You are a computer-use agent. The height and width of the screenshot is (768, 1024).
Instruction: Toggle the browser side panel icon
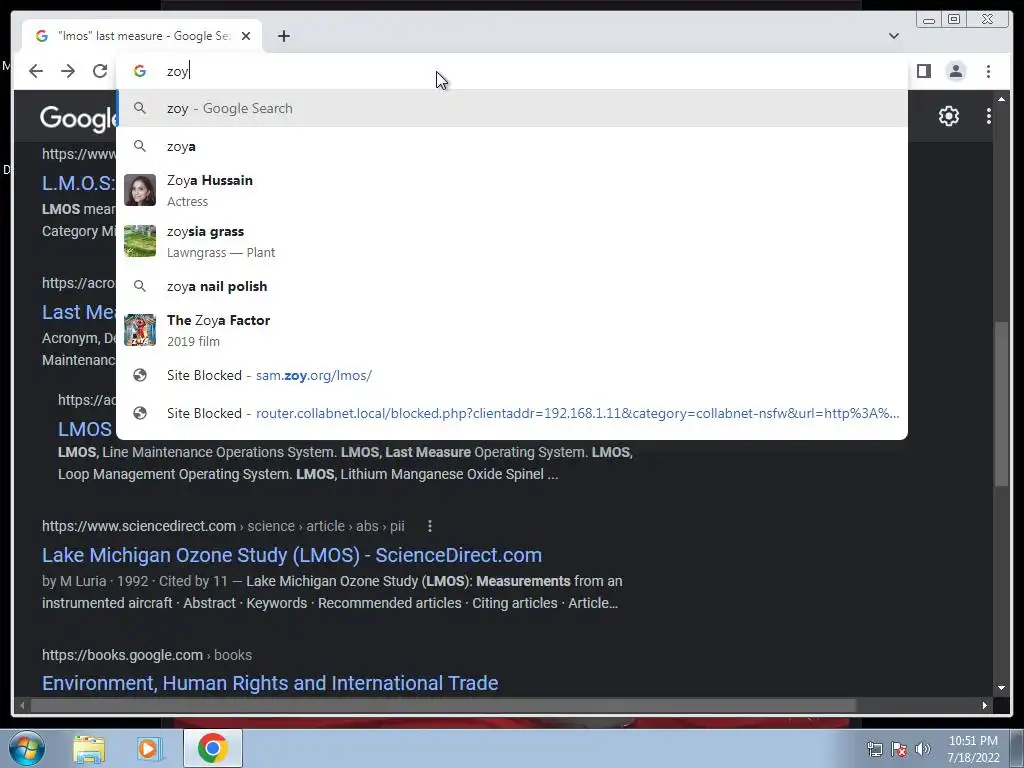pyautogui.click(x=923, y=71)
